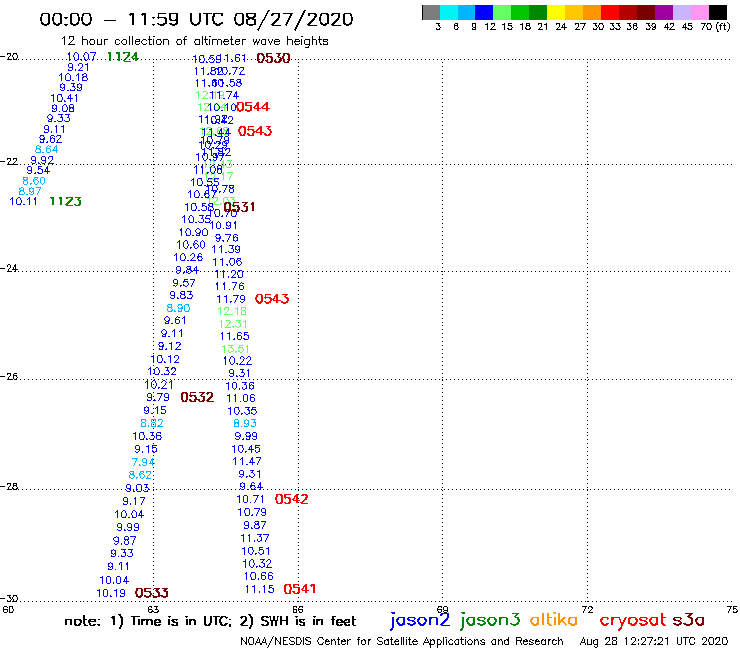
Task: Click the 12.18 wave height value
Action: click(232, 311)
